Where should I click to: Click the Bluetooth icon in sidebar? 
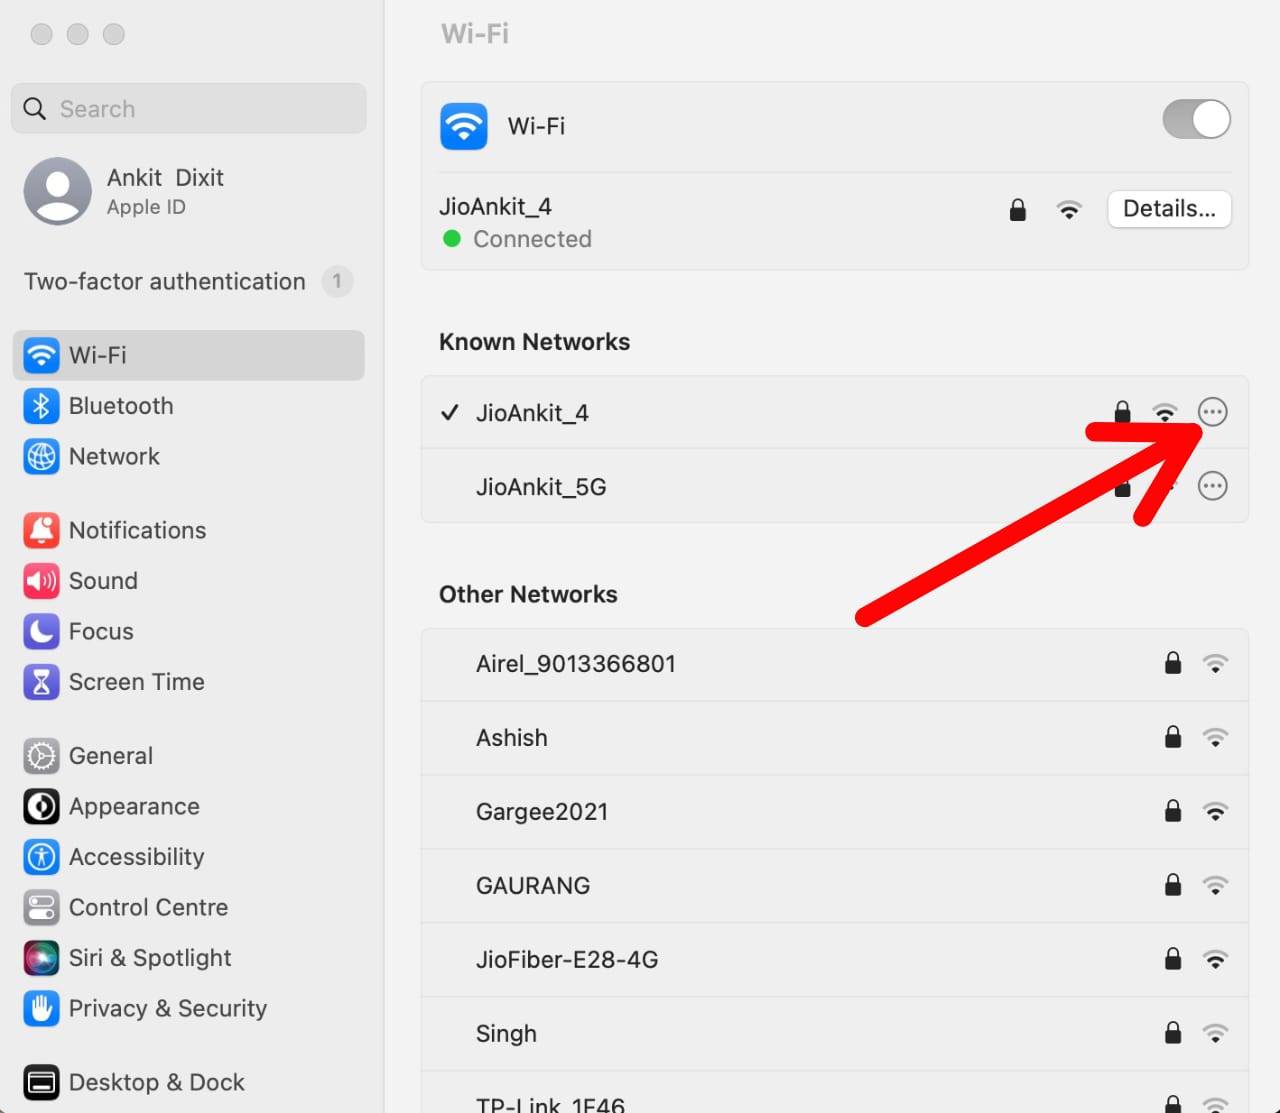click(41, 406)
